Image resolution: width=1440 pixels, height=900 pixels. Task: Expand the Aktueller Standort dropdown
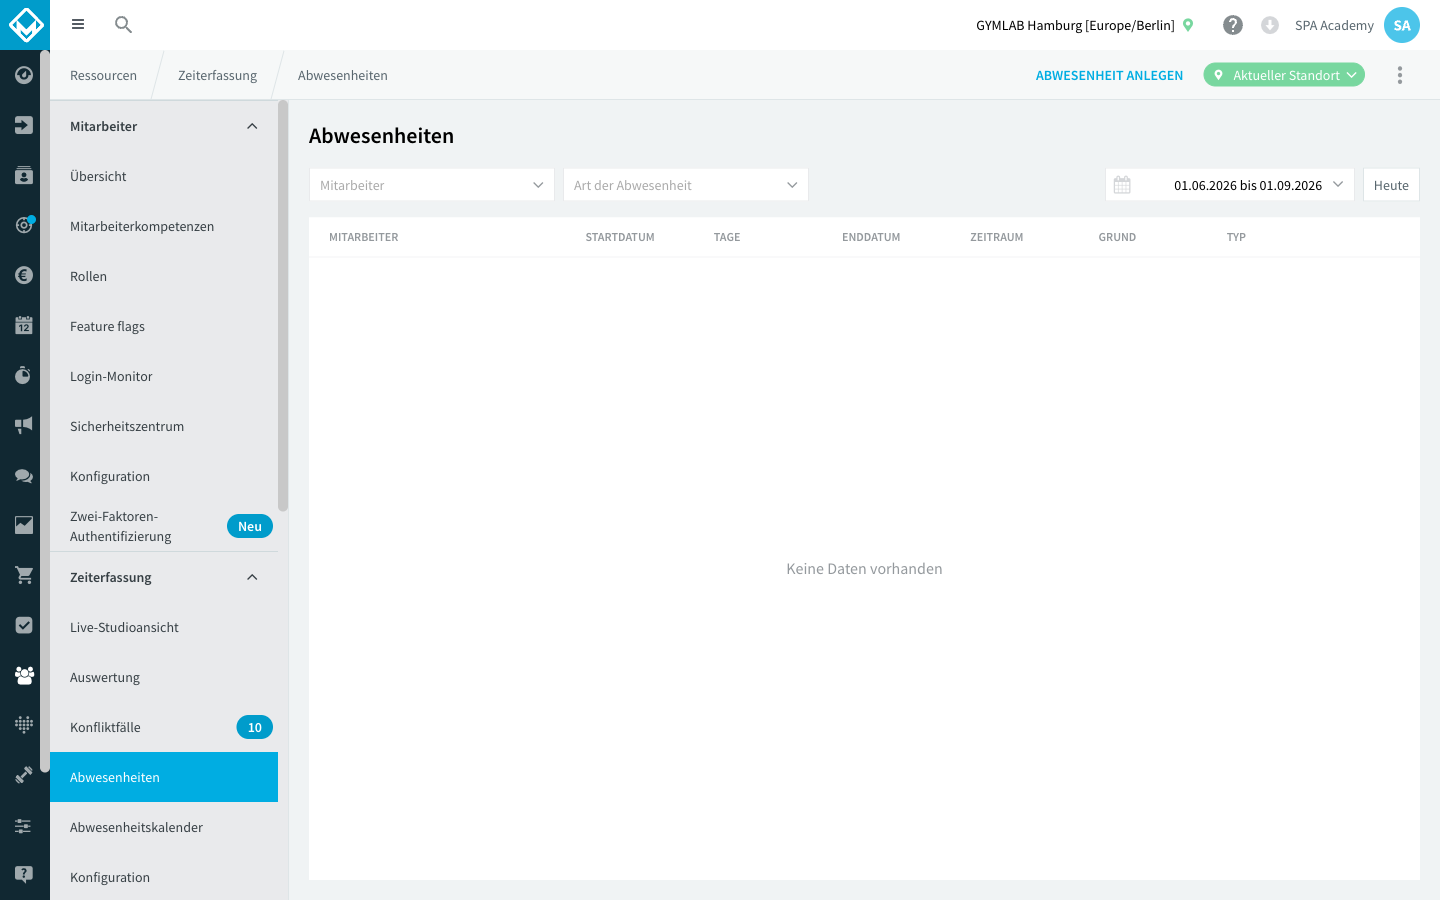(x=1284, y=75)
